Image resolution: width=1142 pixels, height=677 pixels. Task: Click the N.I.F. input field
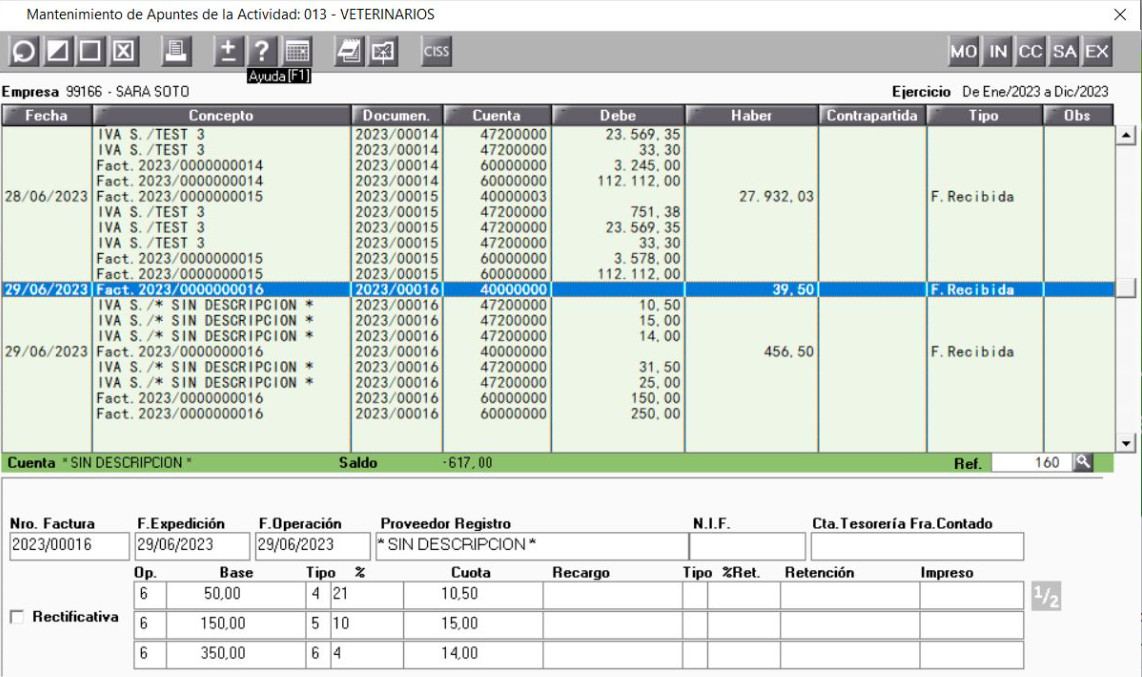pyautogui.click(x=747, y=546)
